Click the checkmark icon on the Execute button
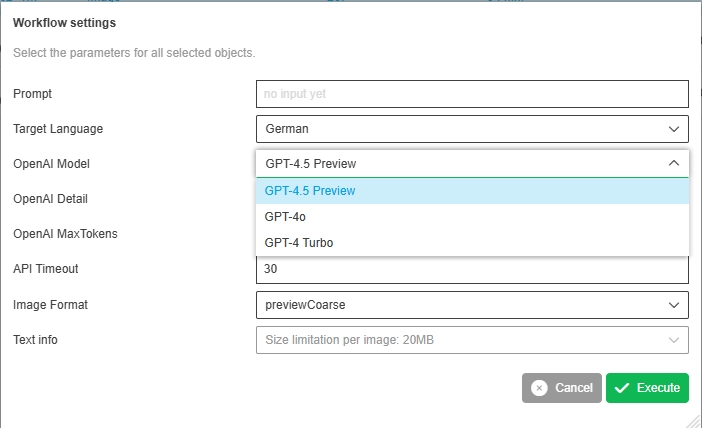702x428 pixels. (622, 388)
